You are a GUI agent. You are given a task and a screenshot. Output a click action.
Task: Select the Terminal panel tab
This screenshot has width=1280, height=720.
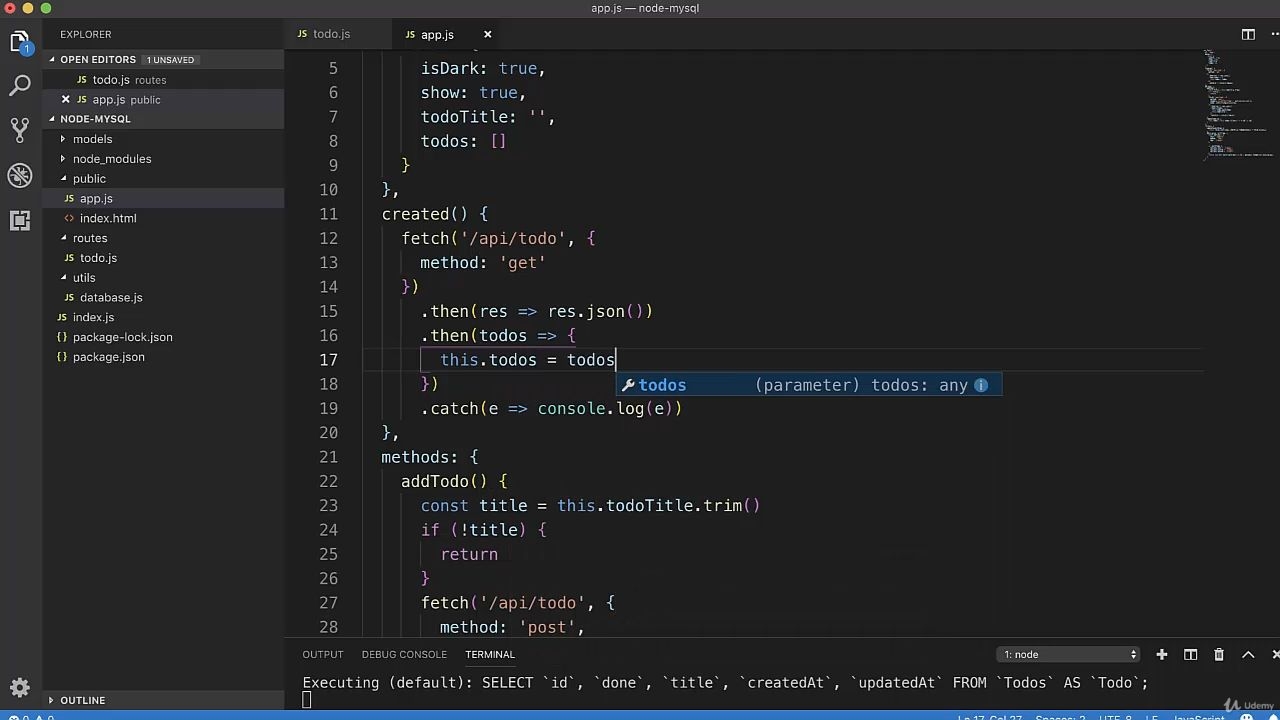(x=490, y=654)
